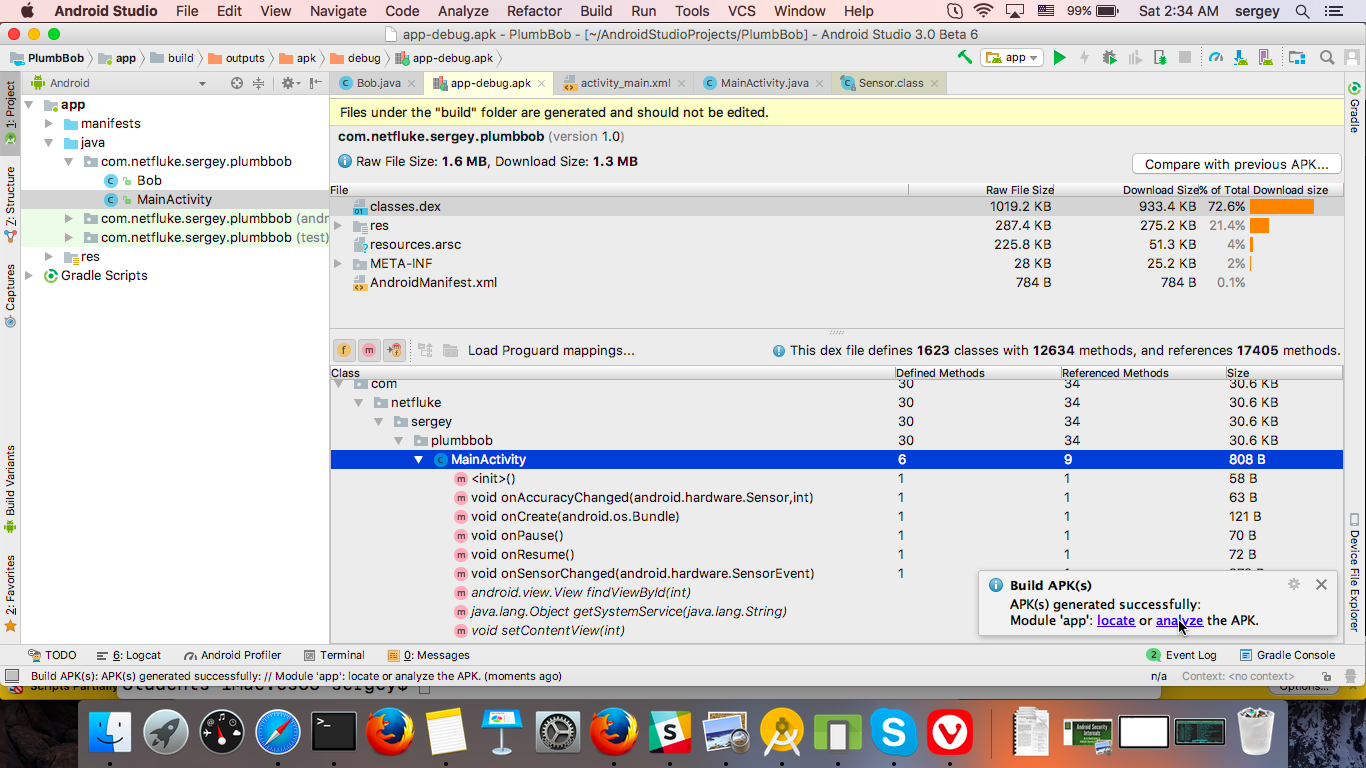Switch to the Bob.java tab
This screenshot has height=768, width=1366.
click(x=377, y=83)
